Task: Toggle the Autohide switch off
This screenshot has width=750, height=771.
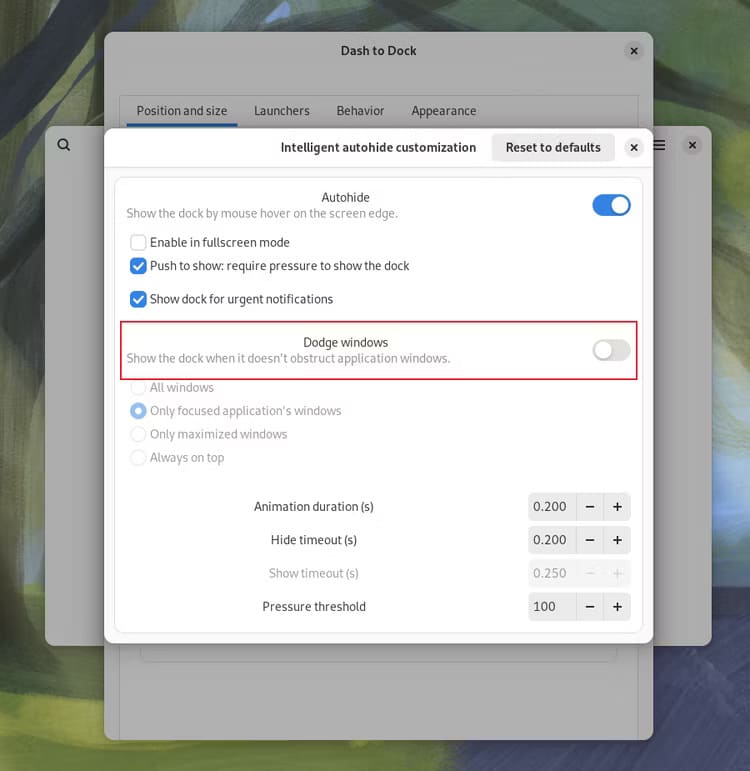Action: pos(611,206)
